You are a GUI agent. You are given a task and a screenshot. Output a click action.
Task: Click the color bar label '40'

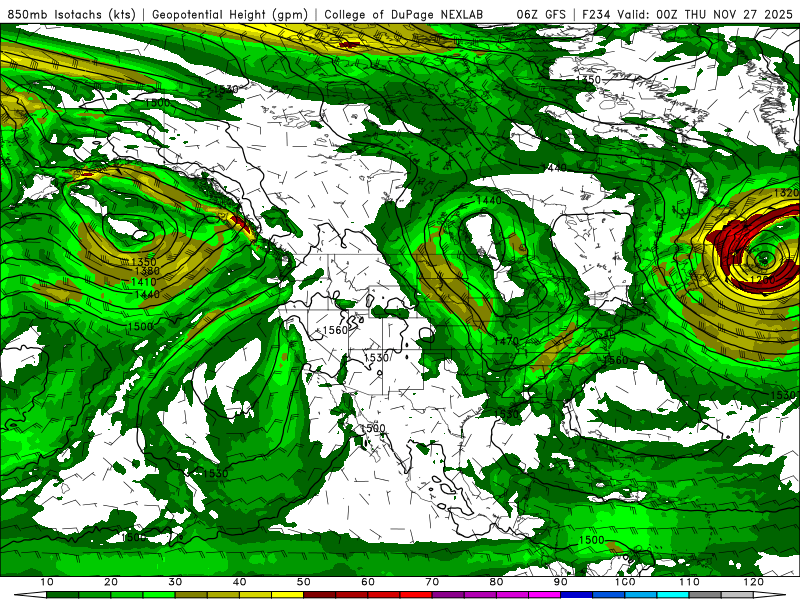coord(239,582)
